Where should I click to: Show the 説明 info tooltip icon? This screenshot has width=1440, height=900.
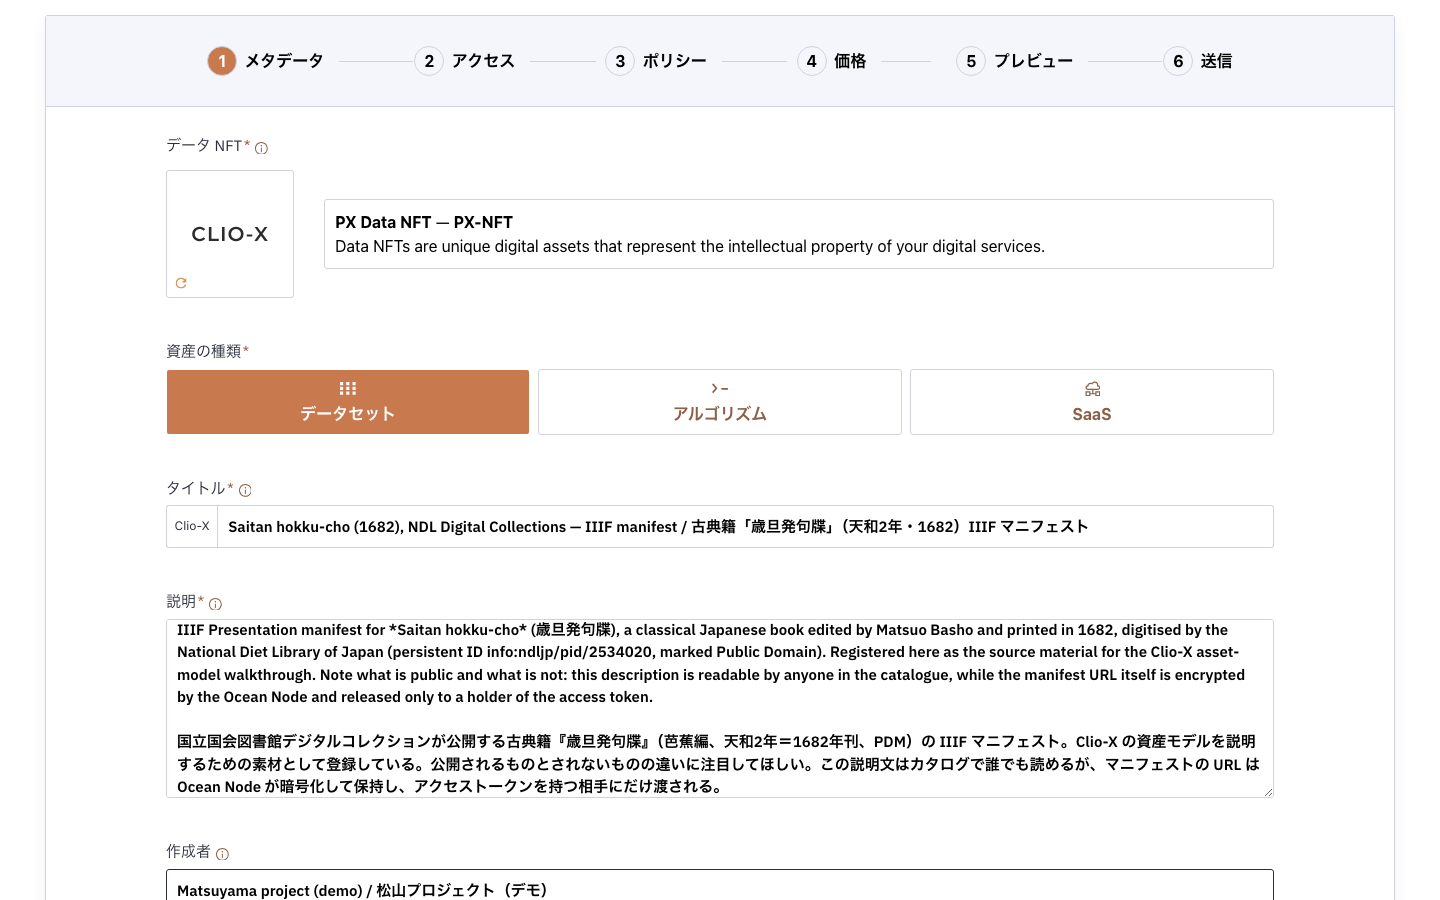215,604
